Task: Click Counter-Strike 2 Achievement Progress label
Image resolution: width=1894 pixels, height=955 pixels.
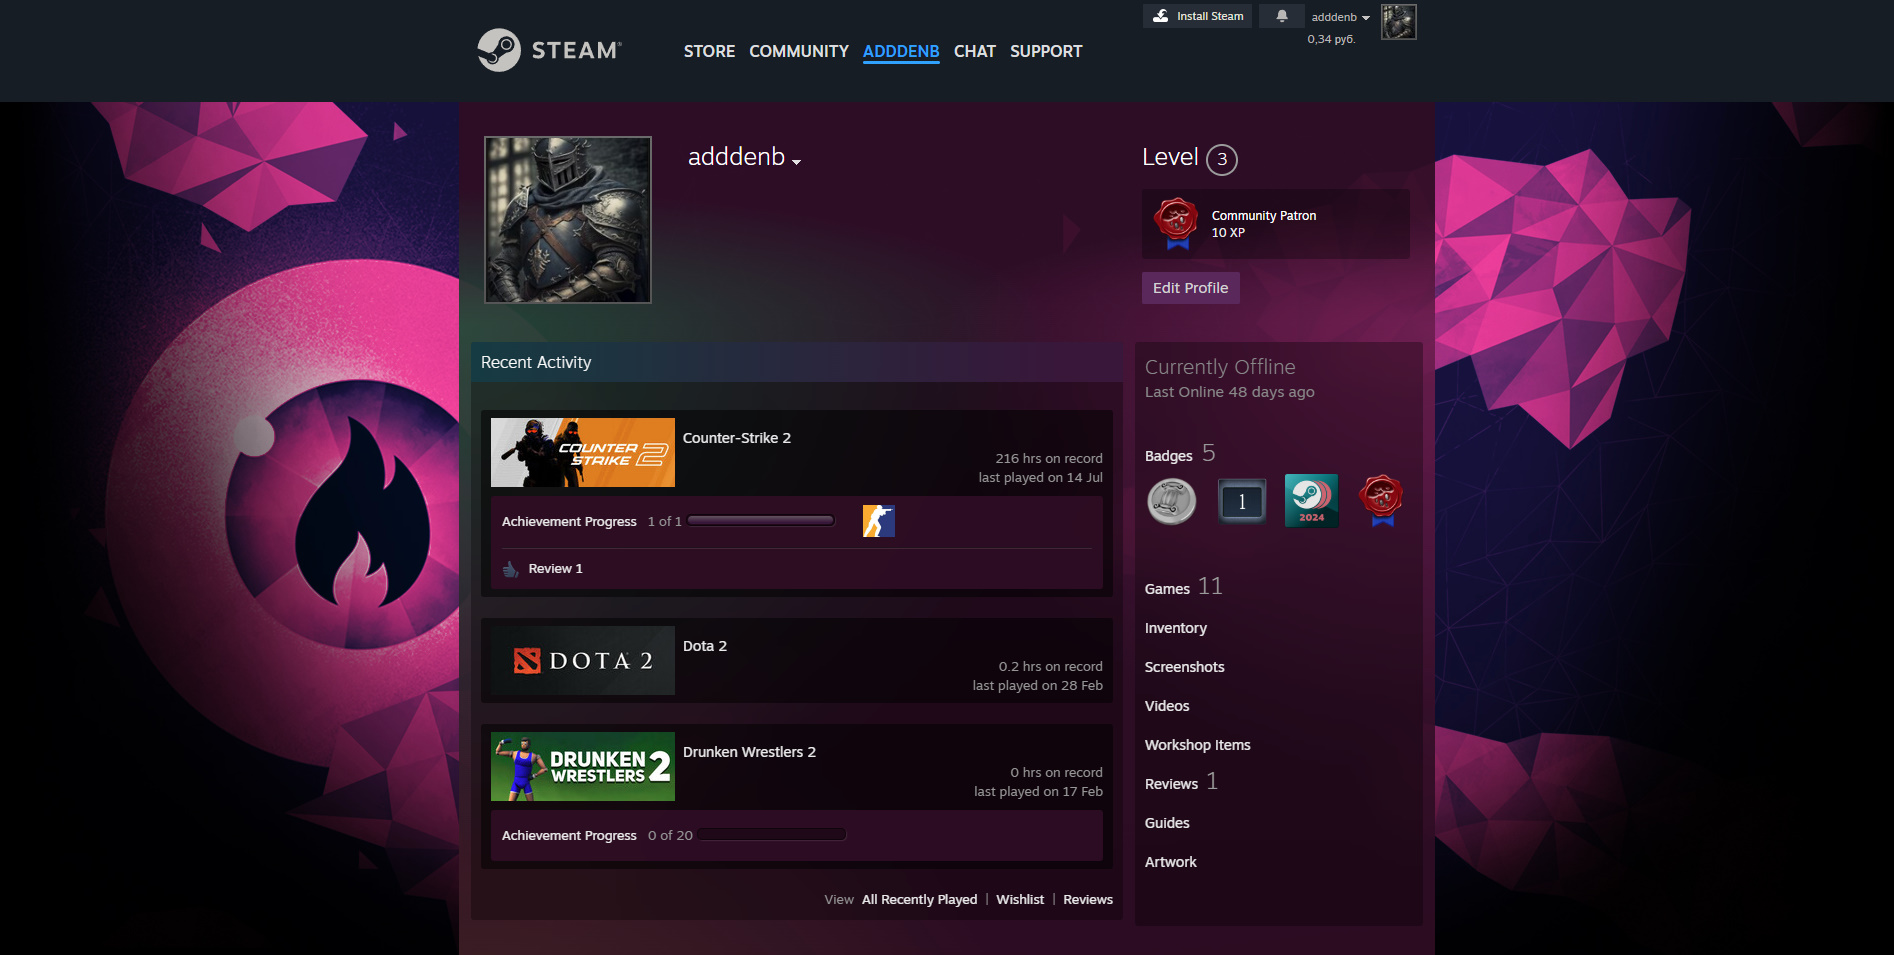Action: click(569, 522)
